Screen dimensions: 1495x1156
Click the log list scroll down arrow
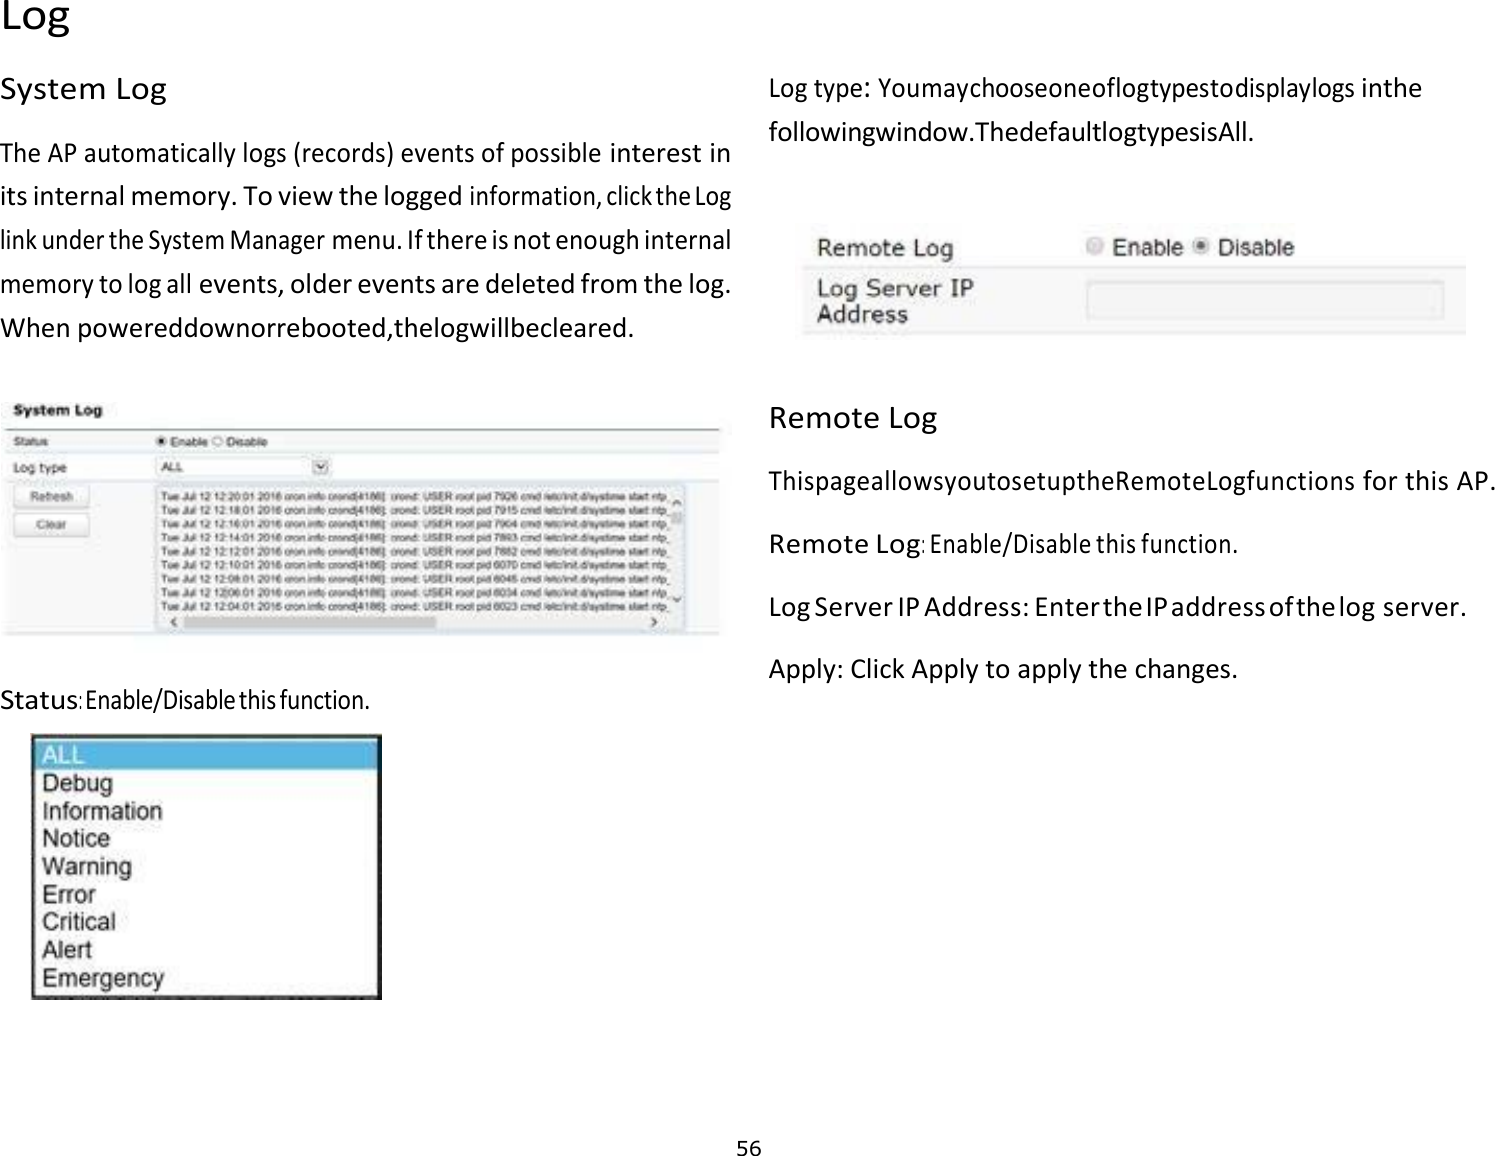[677, 599]
